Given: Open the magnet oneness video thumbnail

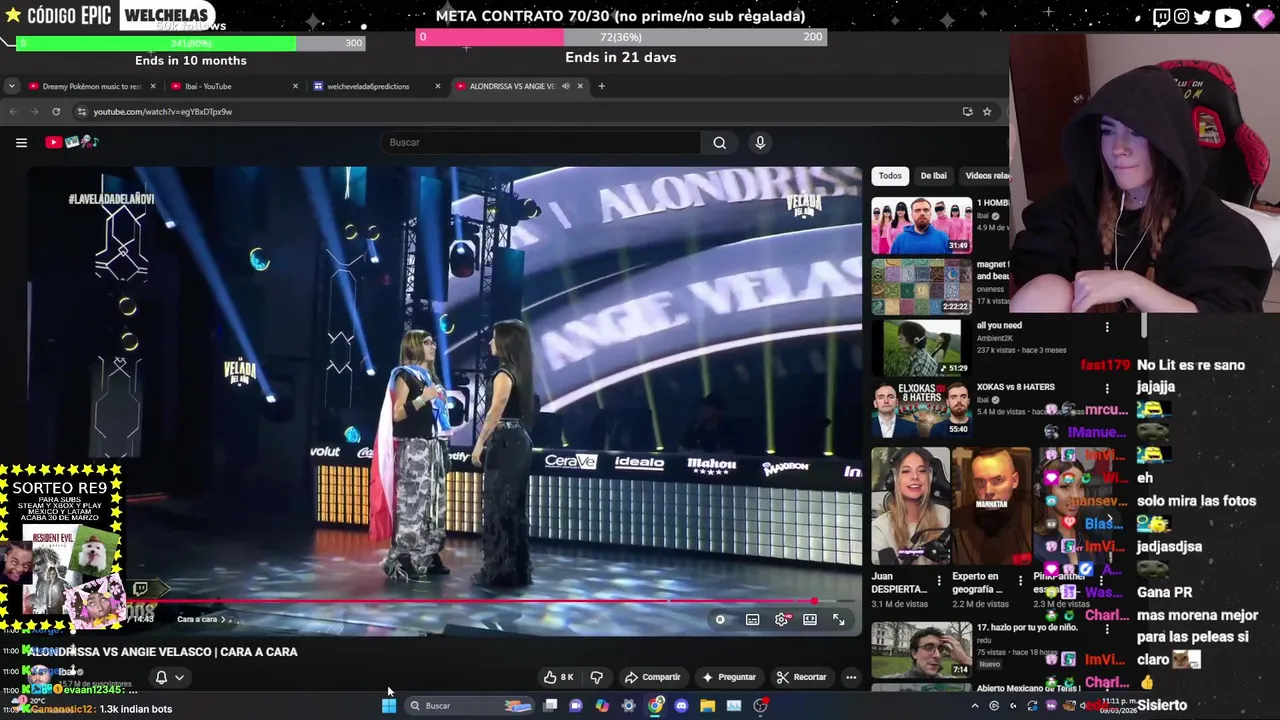Looking at the screenshot, I should [x=921, y=287].
